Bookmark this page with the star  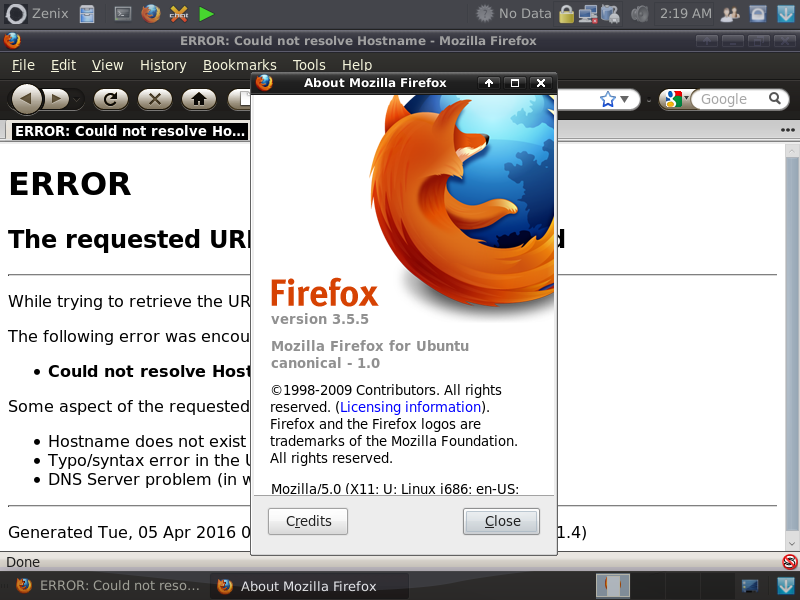coord(608,99)
